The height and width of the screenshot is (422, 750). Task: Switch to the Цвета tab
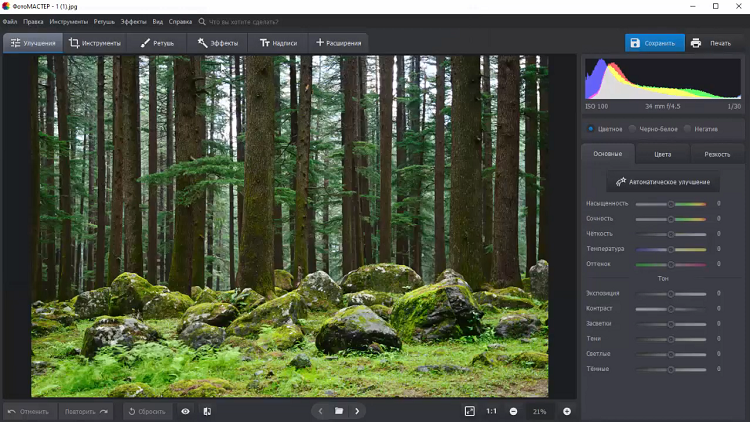point(662,154)
